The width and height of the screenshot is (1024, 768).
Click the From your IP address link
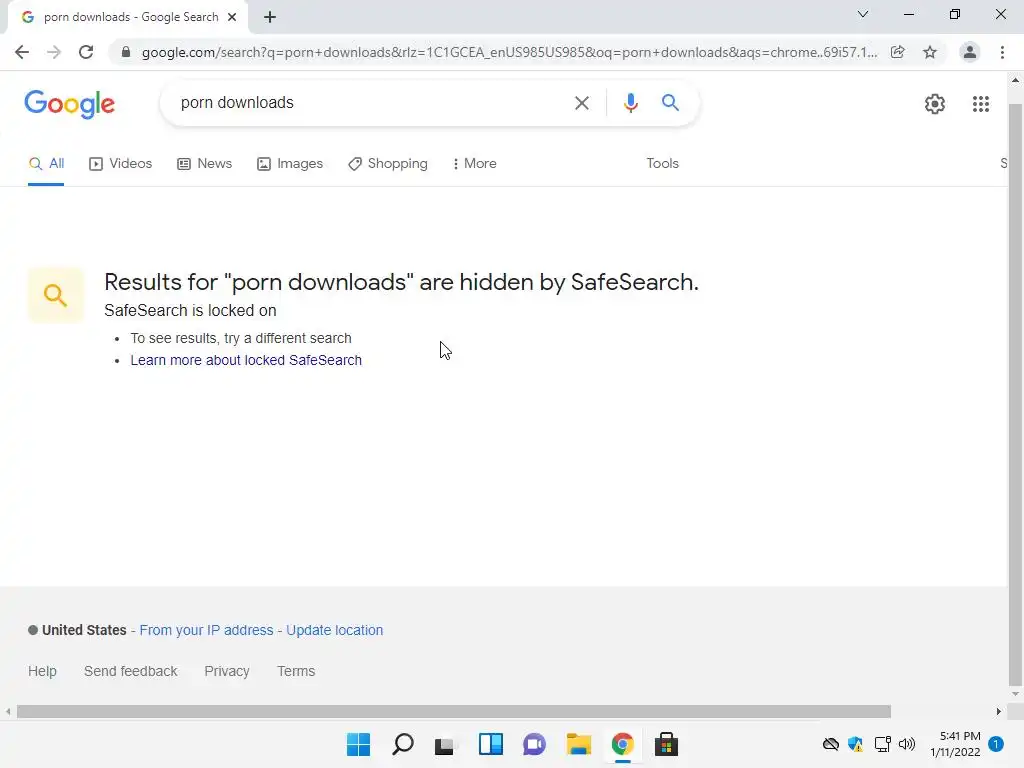[206, 630]
